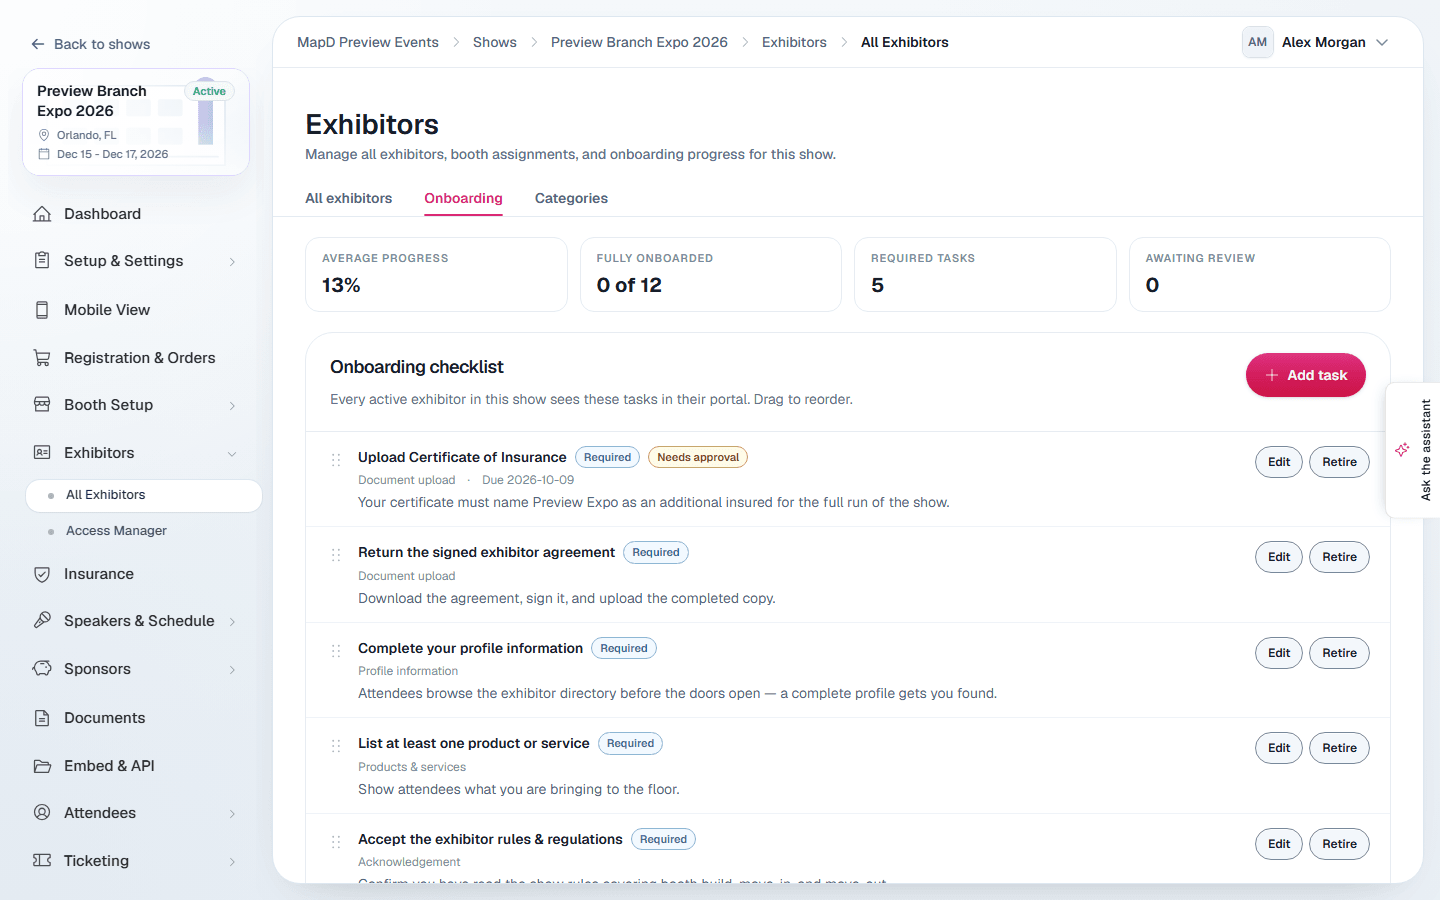Click the Shows breadcrumb link
The image size is (1440, 900).
495,42
